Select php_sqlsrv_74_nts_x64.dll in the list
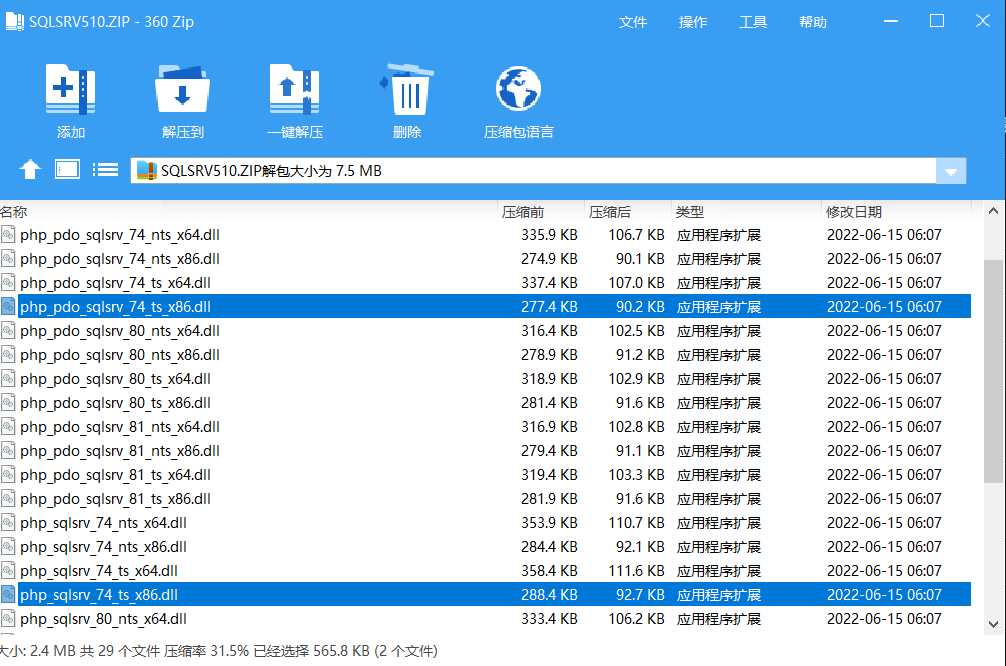The height and width of the screenshot is (666, 1006). 103,523
